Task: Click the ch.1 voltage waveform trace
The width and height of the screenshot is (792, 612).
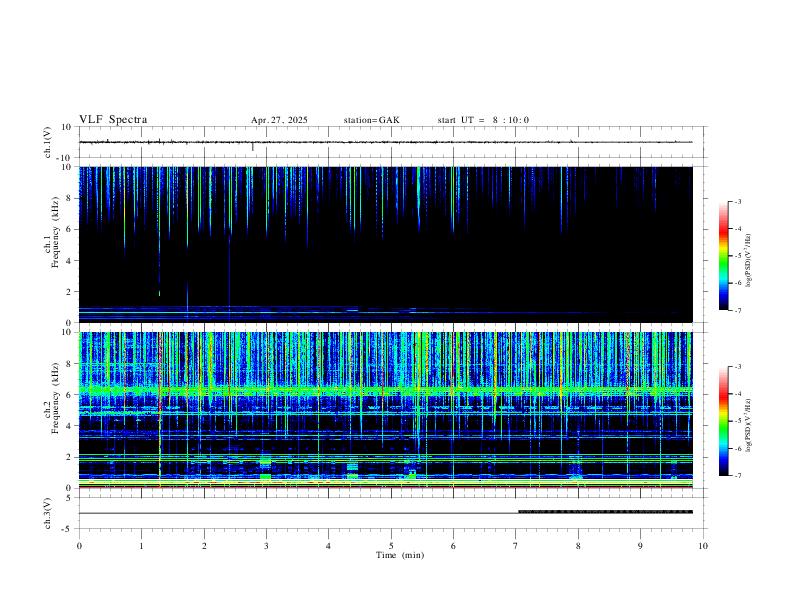Action: (386, 142)
